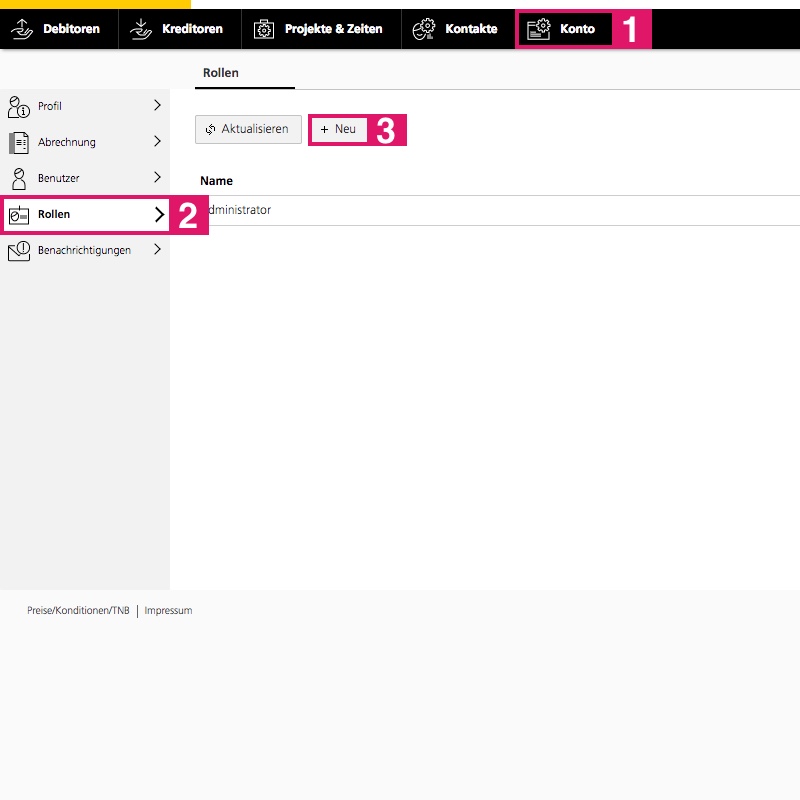Select the Administrator role row

[x=238, y=210]
